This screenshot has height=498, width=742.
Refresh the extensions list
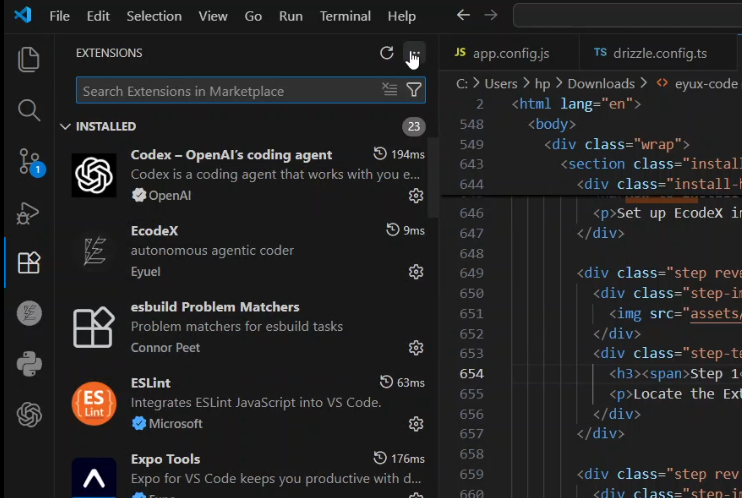tap(387, 53)
